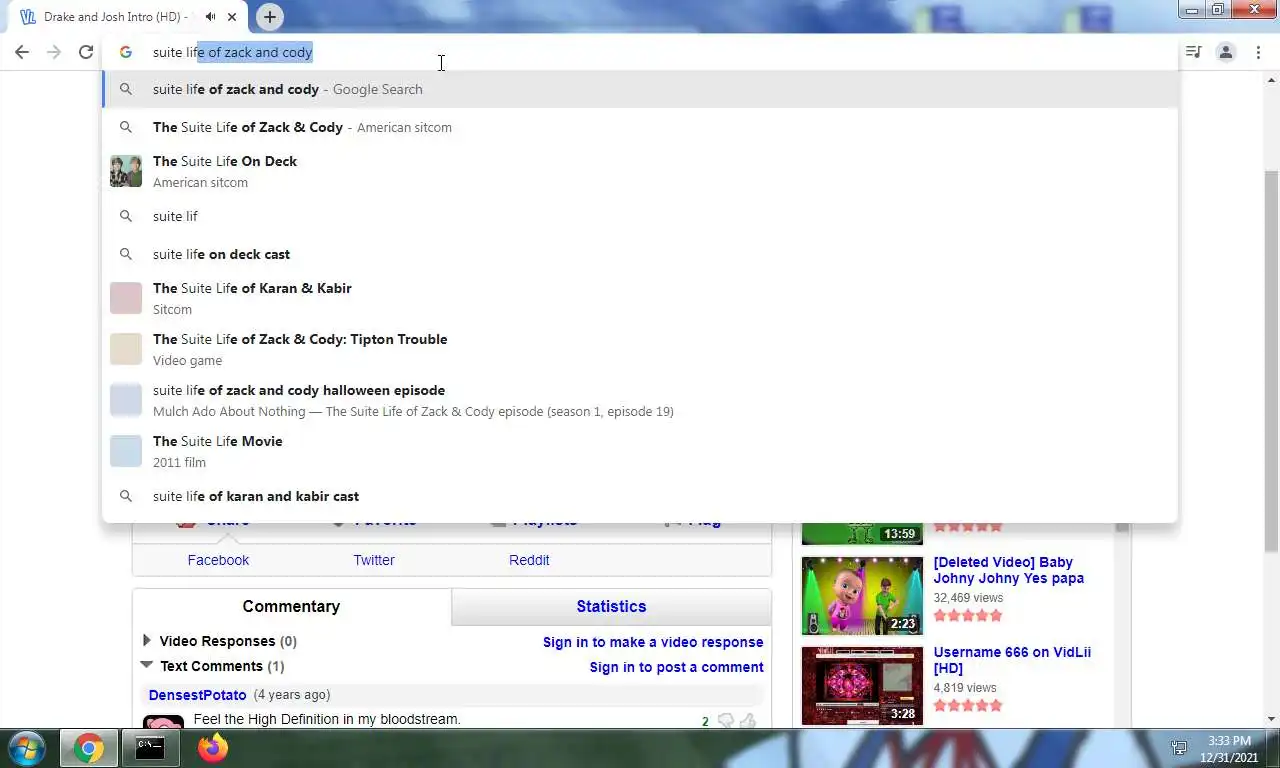
Task: Click The Suite Life On Deck thumbnail image
Action: coord(126,171)
